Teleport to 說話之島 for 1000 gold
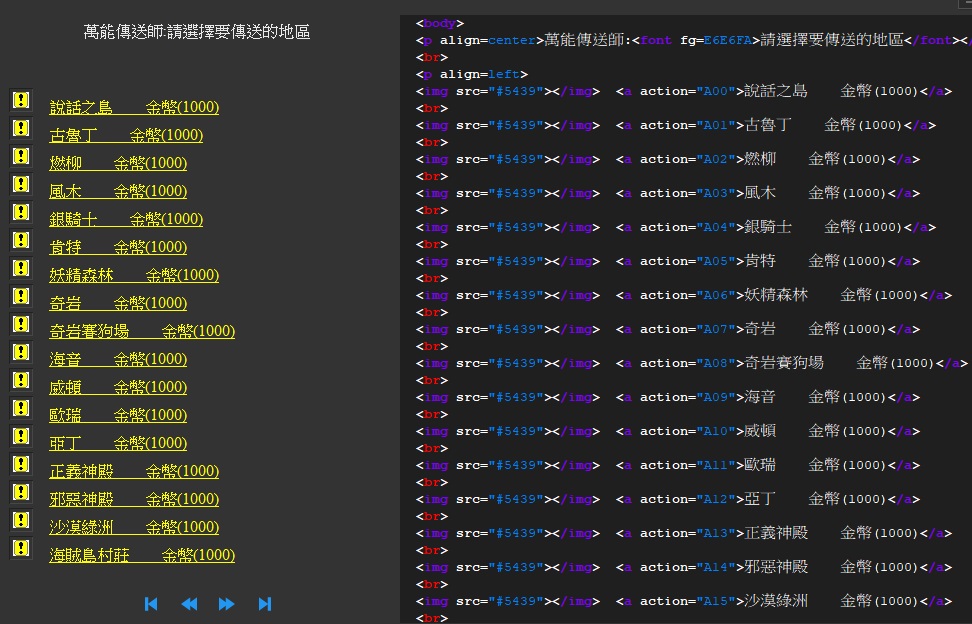The image size is (972, 624). pyautogui.click(x=134, y=107)
